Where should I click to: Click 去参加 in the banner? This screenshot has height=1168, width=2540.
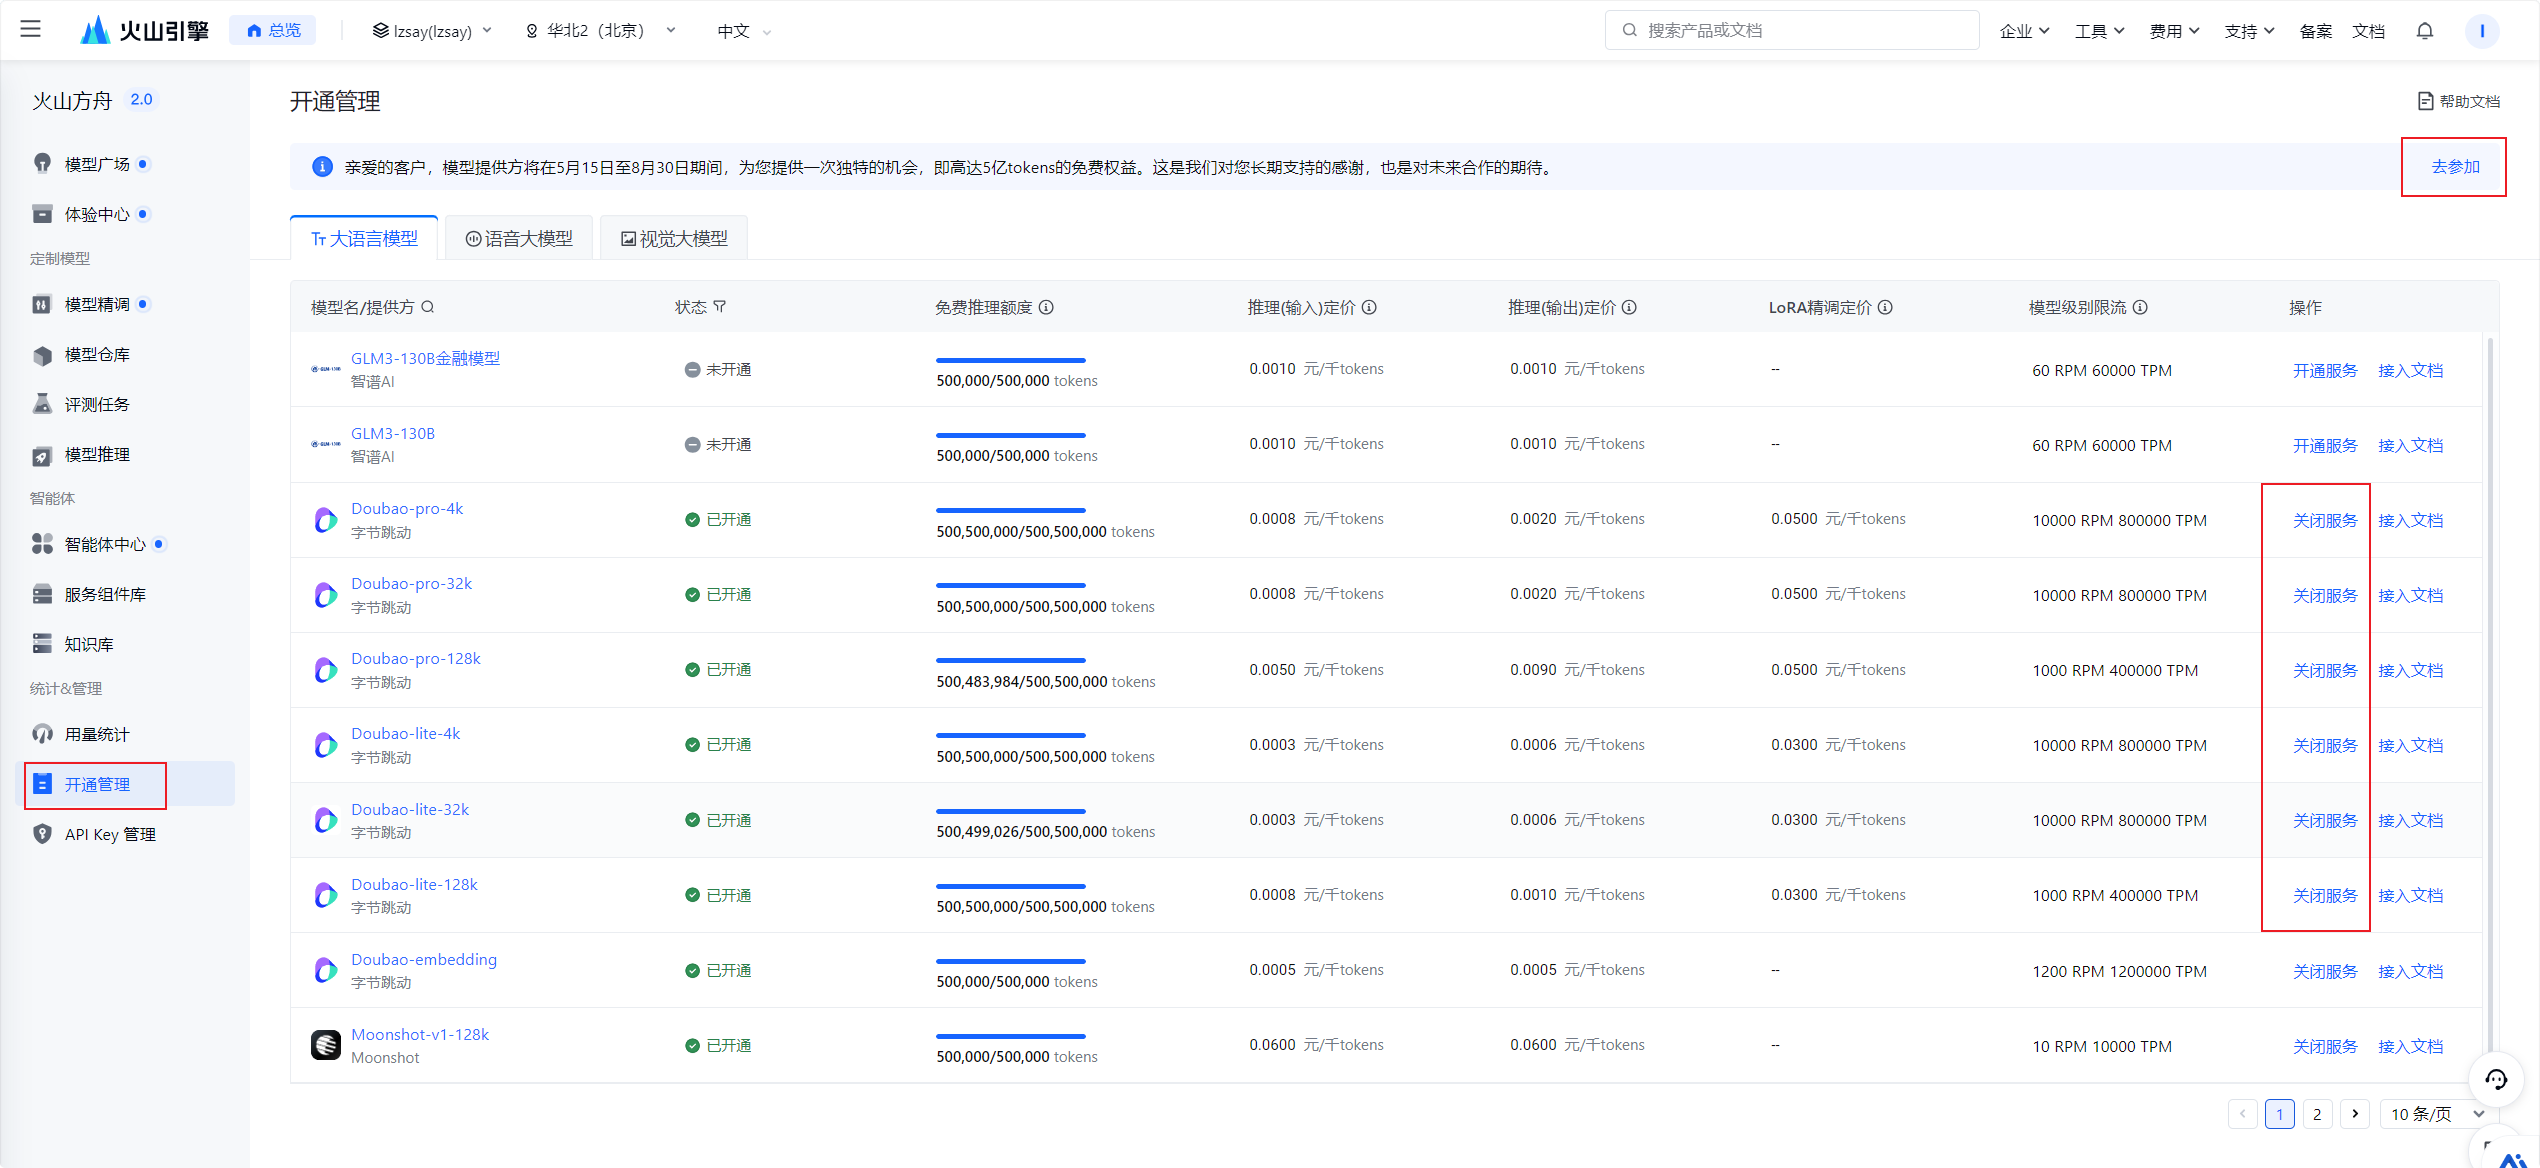2455,167
